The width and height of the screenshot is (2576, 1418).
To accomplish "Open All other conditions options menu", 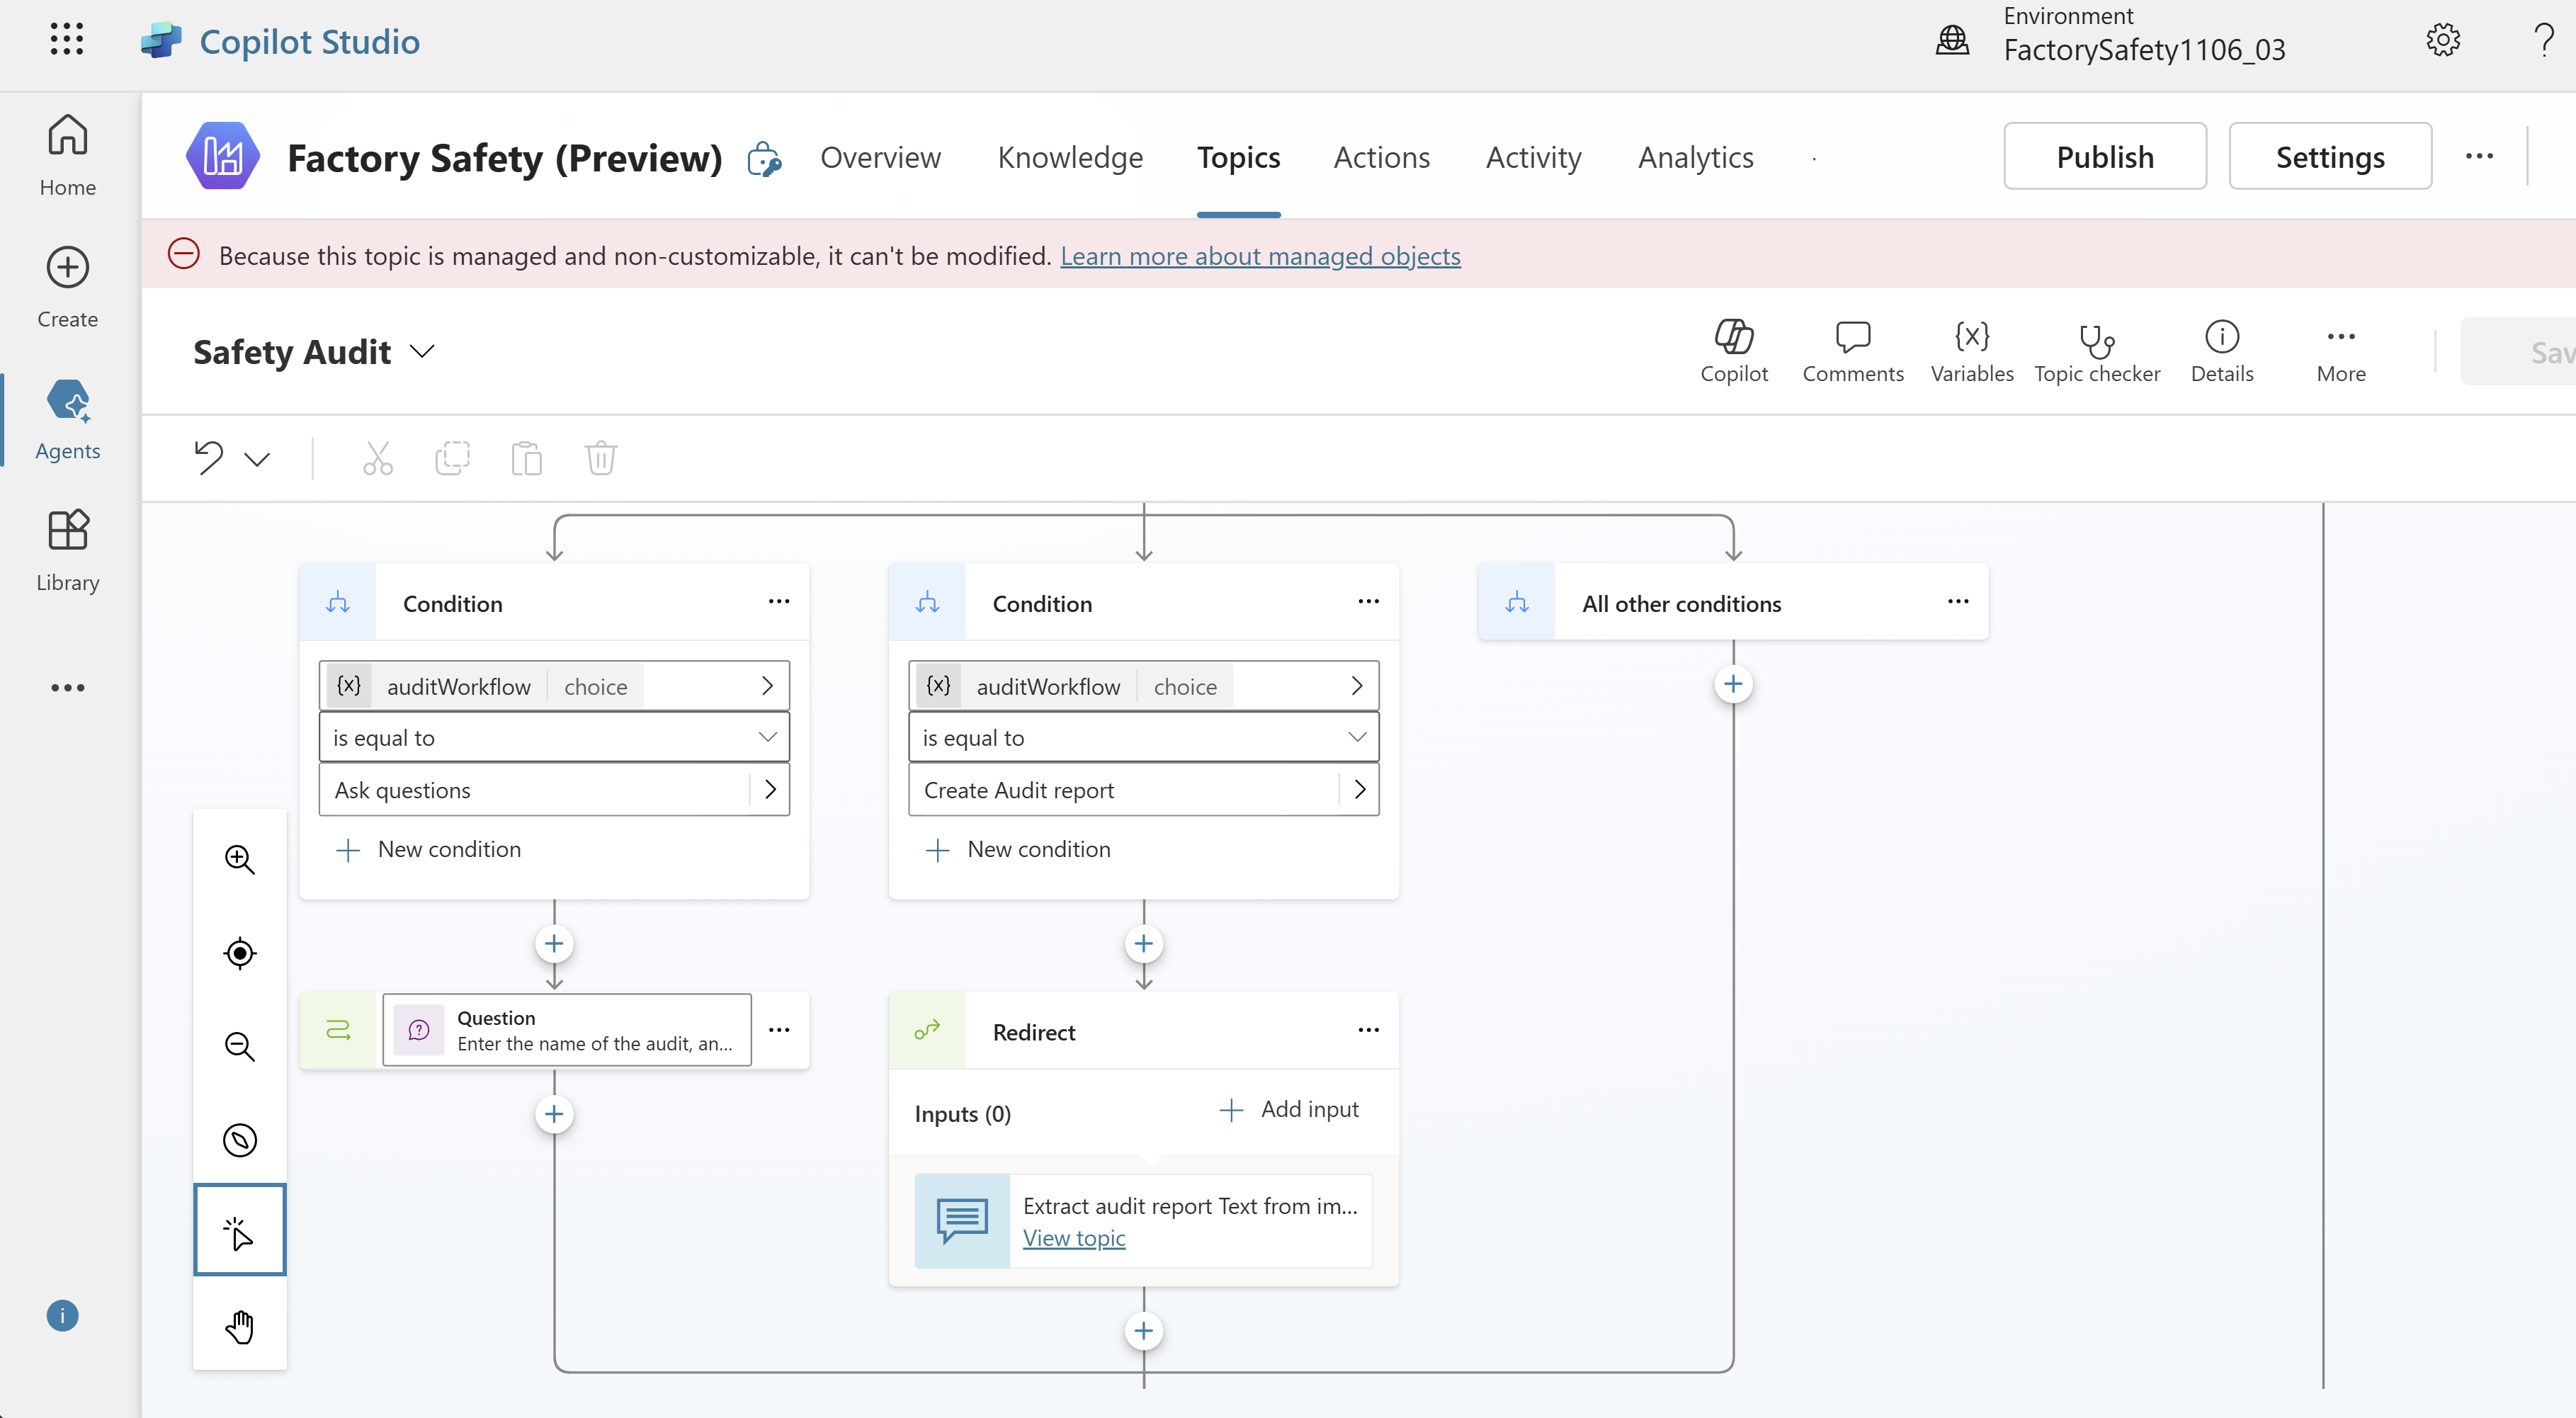I will [x=1958, y=601].
